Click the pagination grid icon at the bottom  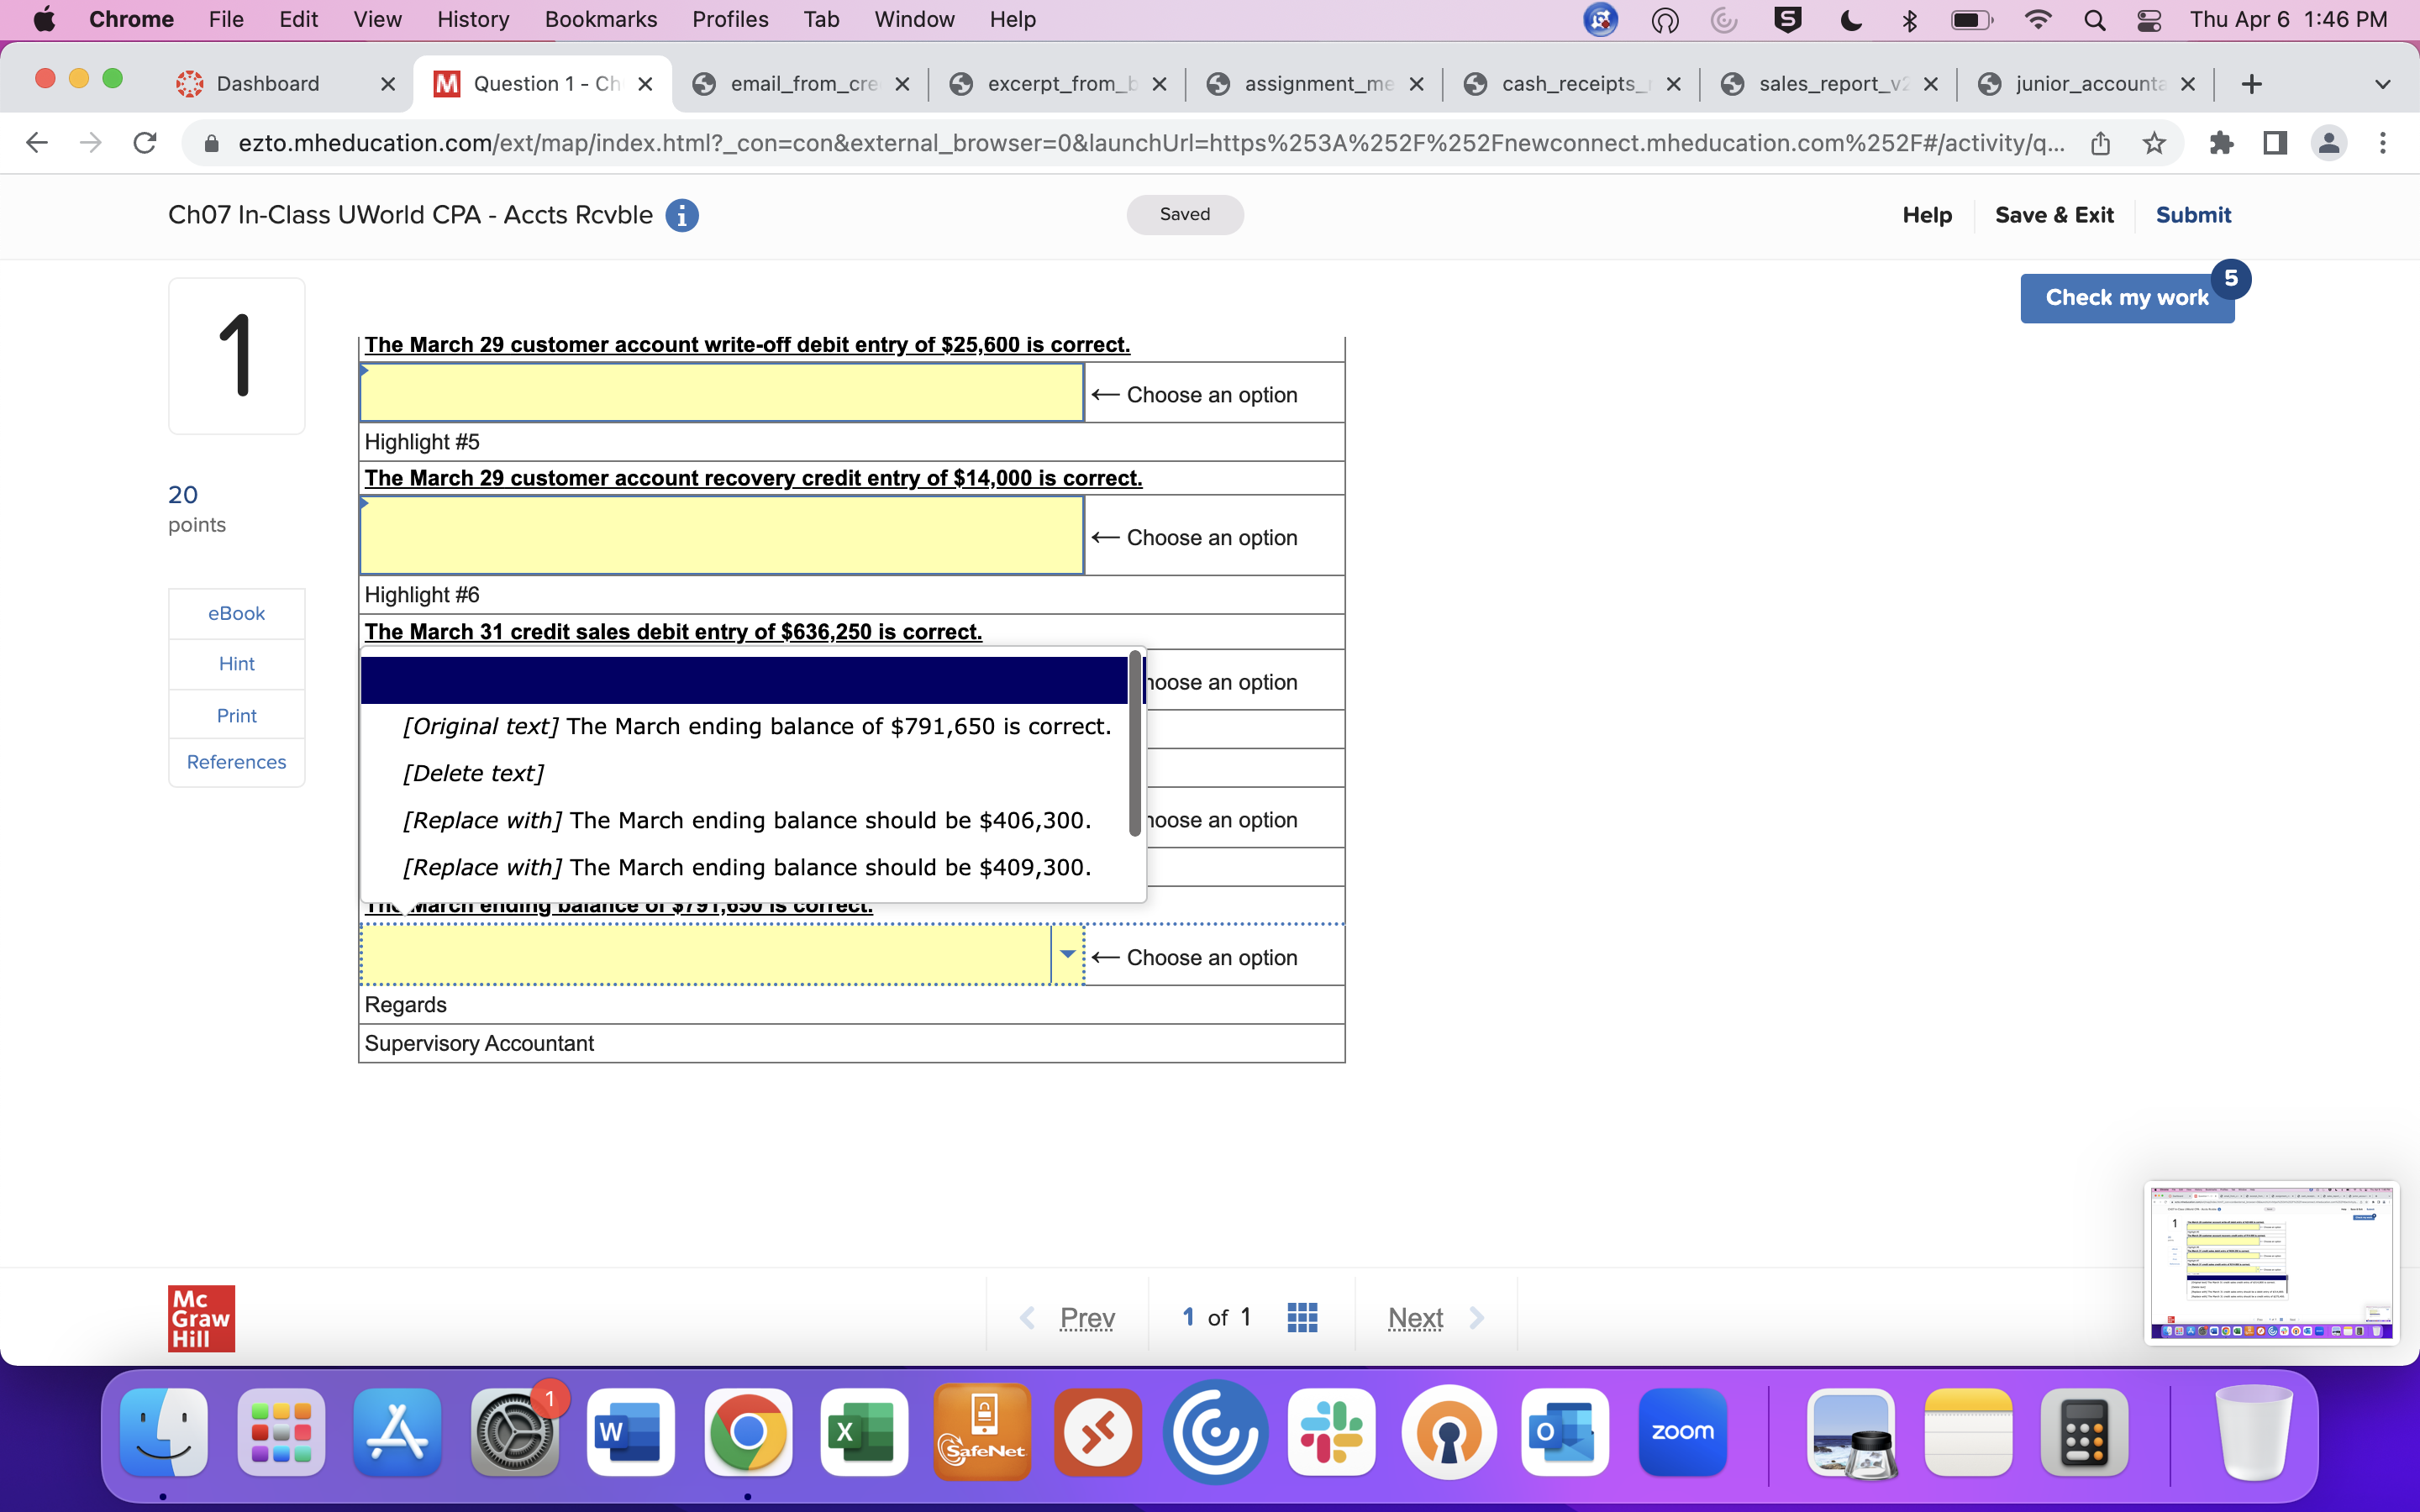1301,1317
